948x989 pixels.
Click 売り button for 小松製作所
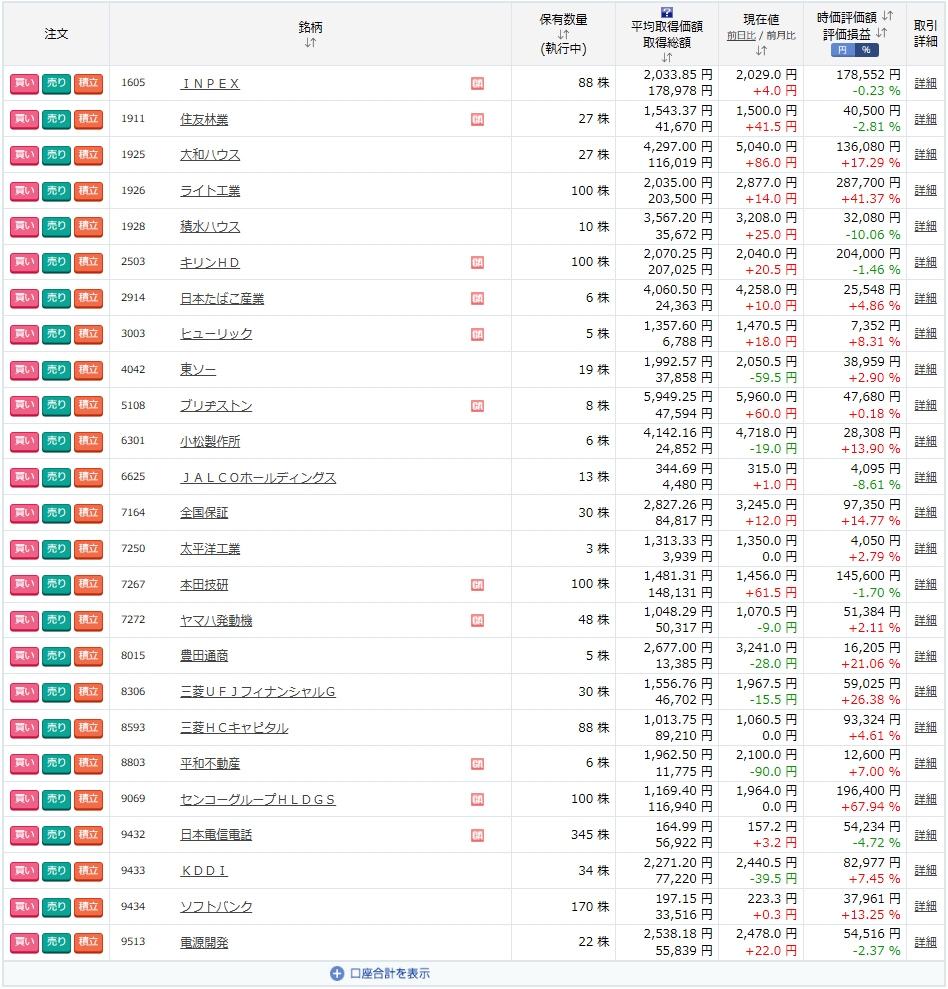point(56,442)
